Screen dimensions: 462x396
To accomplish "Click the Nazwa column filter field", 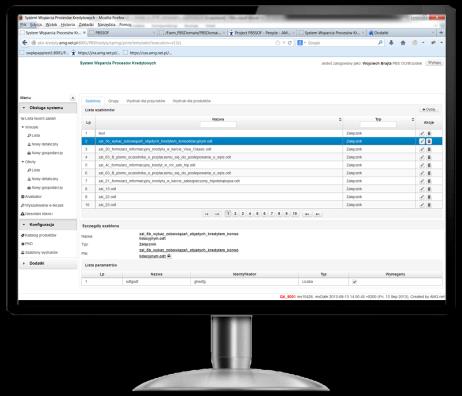I will pyautogui.click(x=218, y=124).
